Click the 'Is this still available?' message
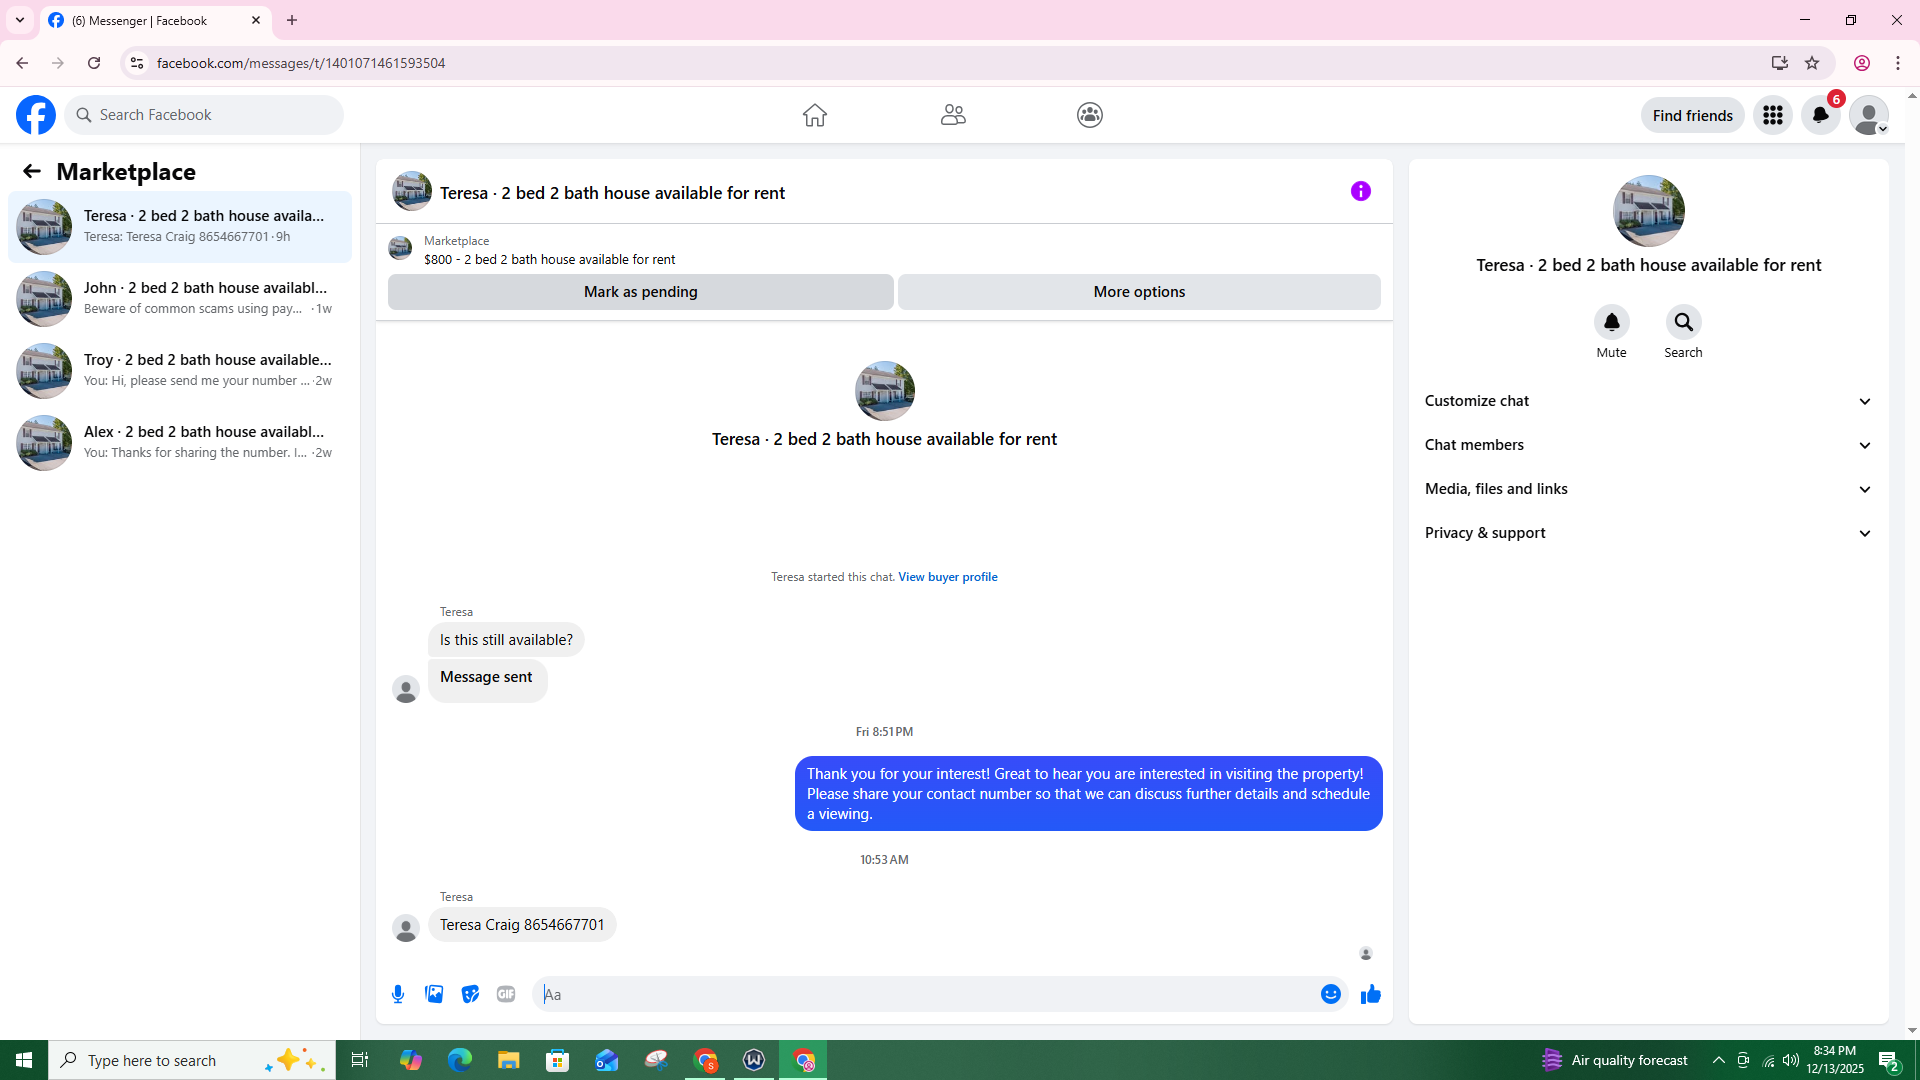 tap(506, 640)
